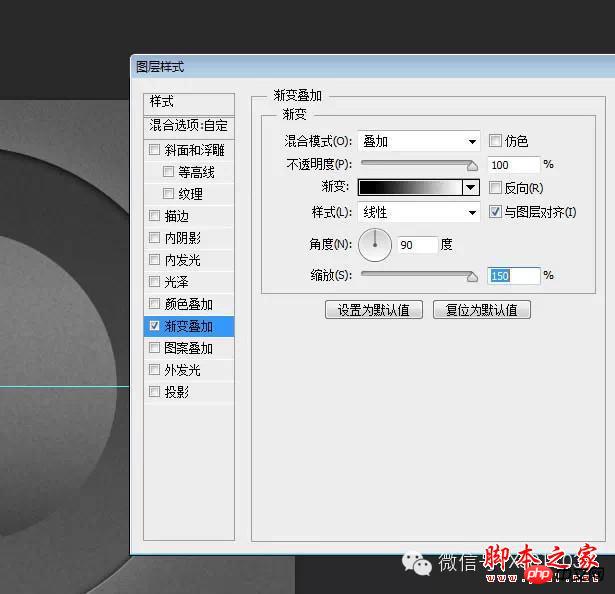This screenshot has width=615, height=594.
Task: Select the 投影 style entry label
Action: (176, 392)
